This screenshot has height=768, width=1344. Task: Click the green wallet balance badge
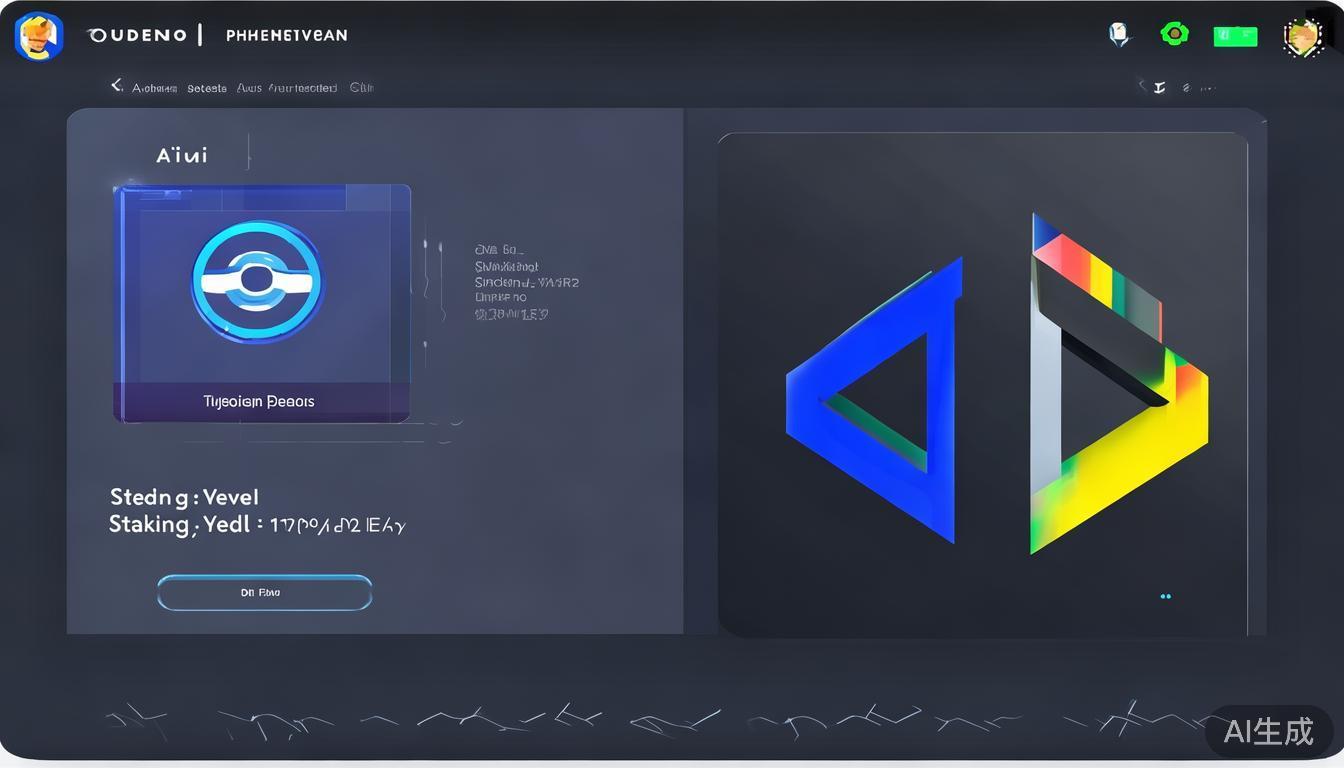pyautogui.click(x=1235, y=34)
